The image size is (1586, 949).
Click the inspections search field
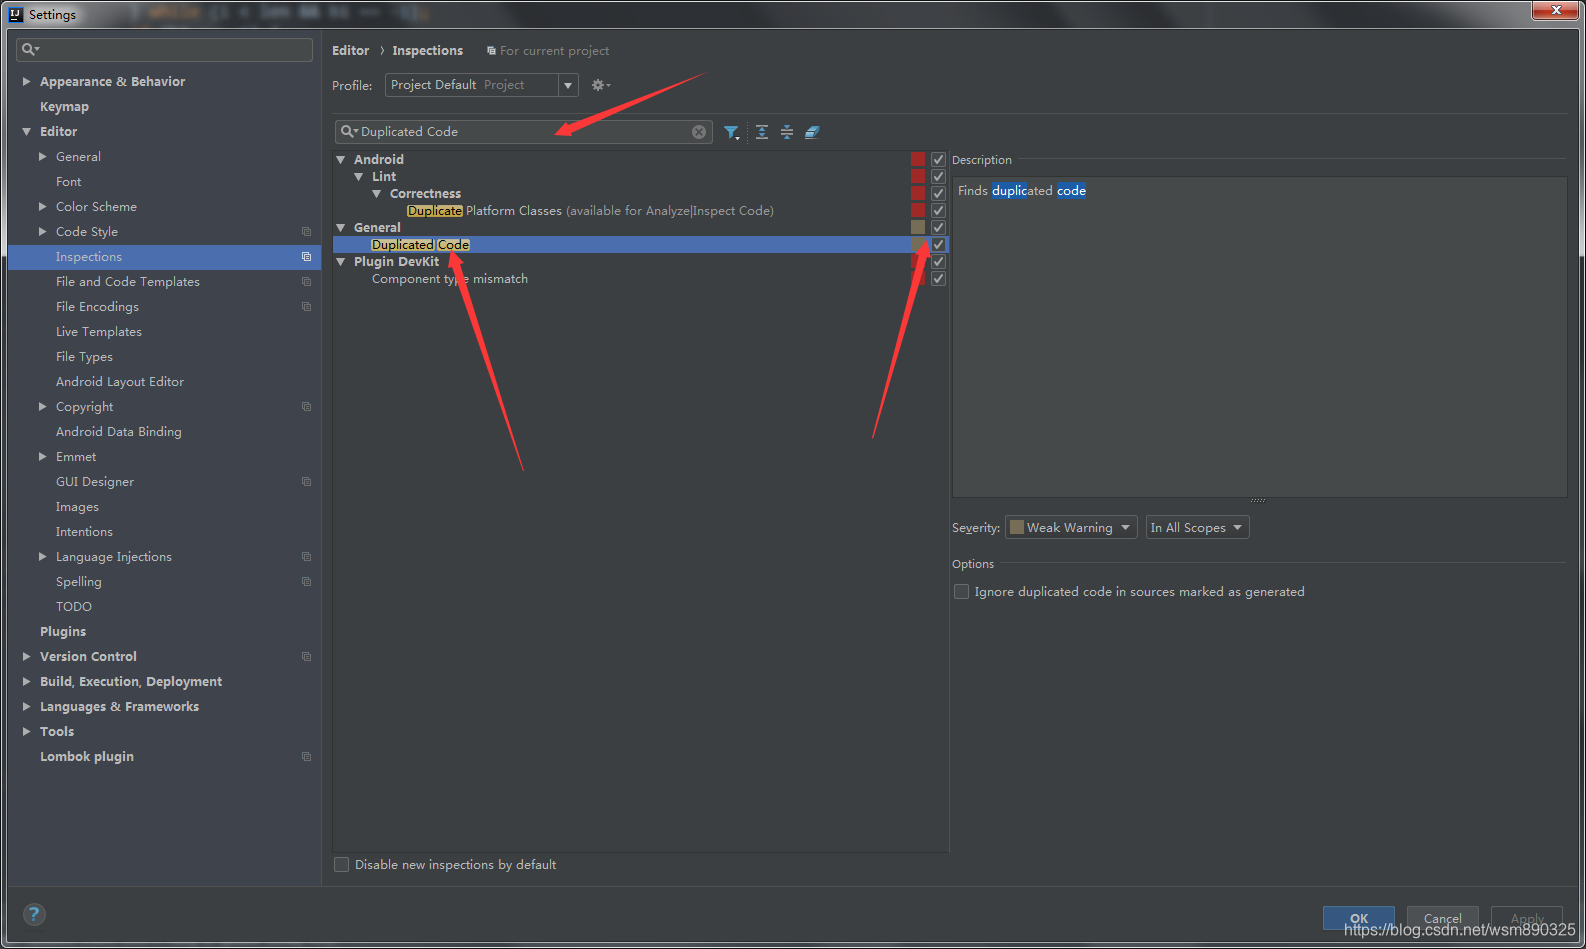(x=523, y=132)
